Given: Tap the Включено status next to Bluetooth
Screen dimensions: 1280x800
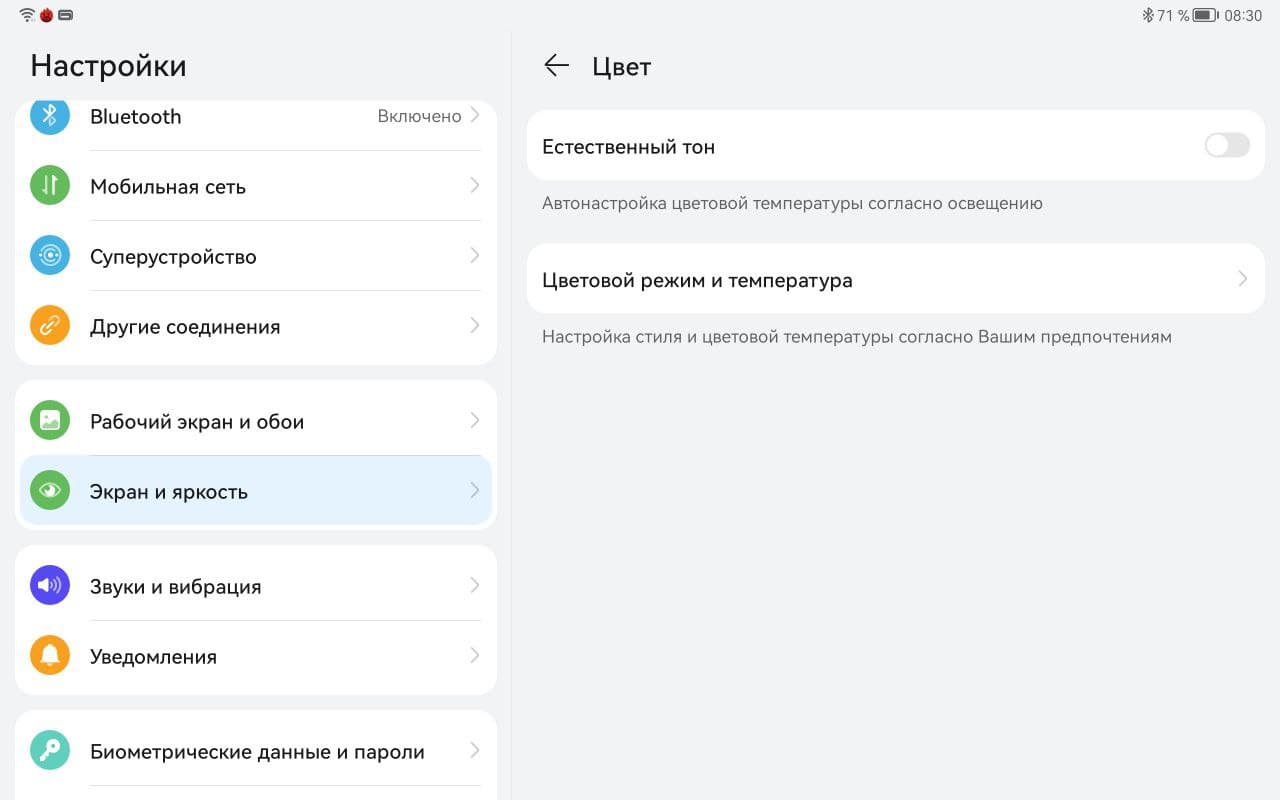Looking at the screenshot, I should (x=419, y=116).
